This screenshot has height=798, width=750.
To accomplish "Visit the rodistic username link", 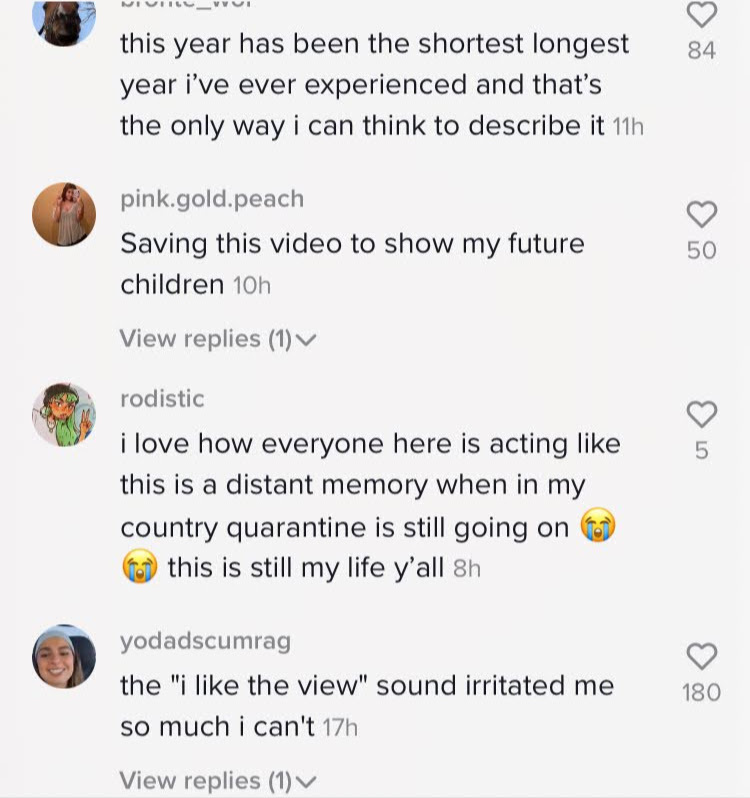I will 162,399.
